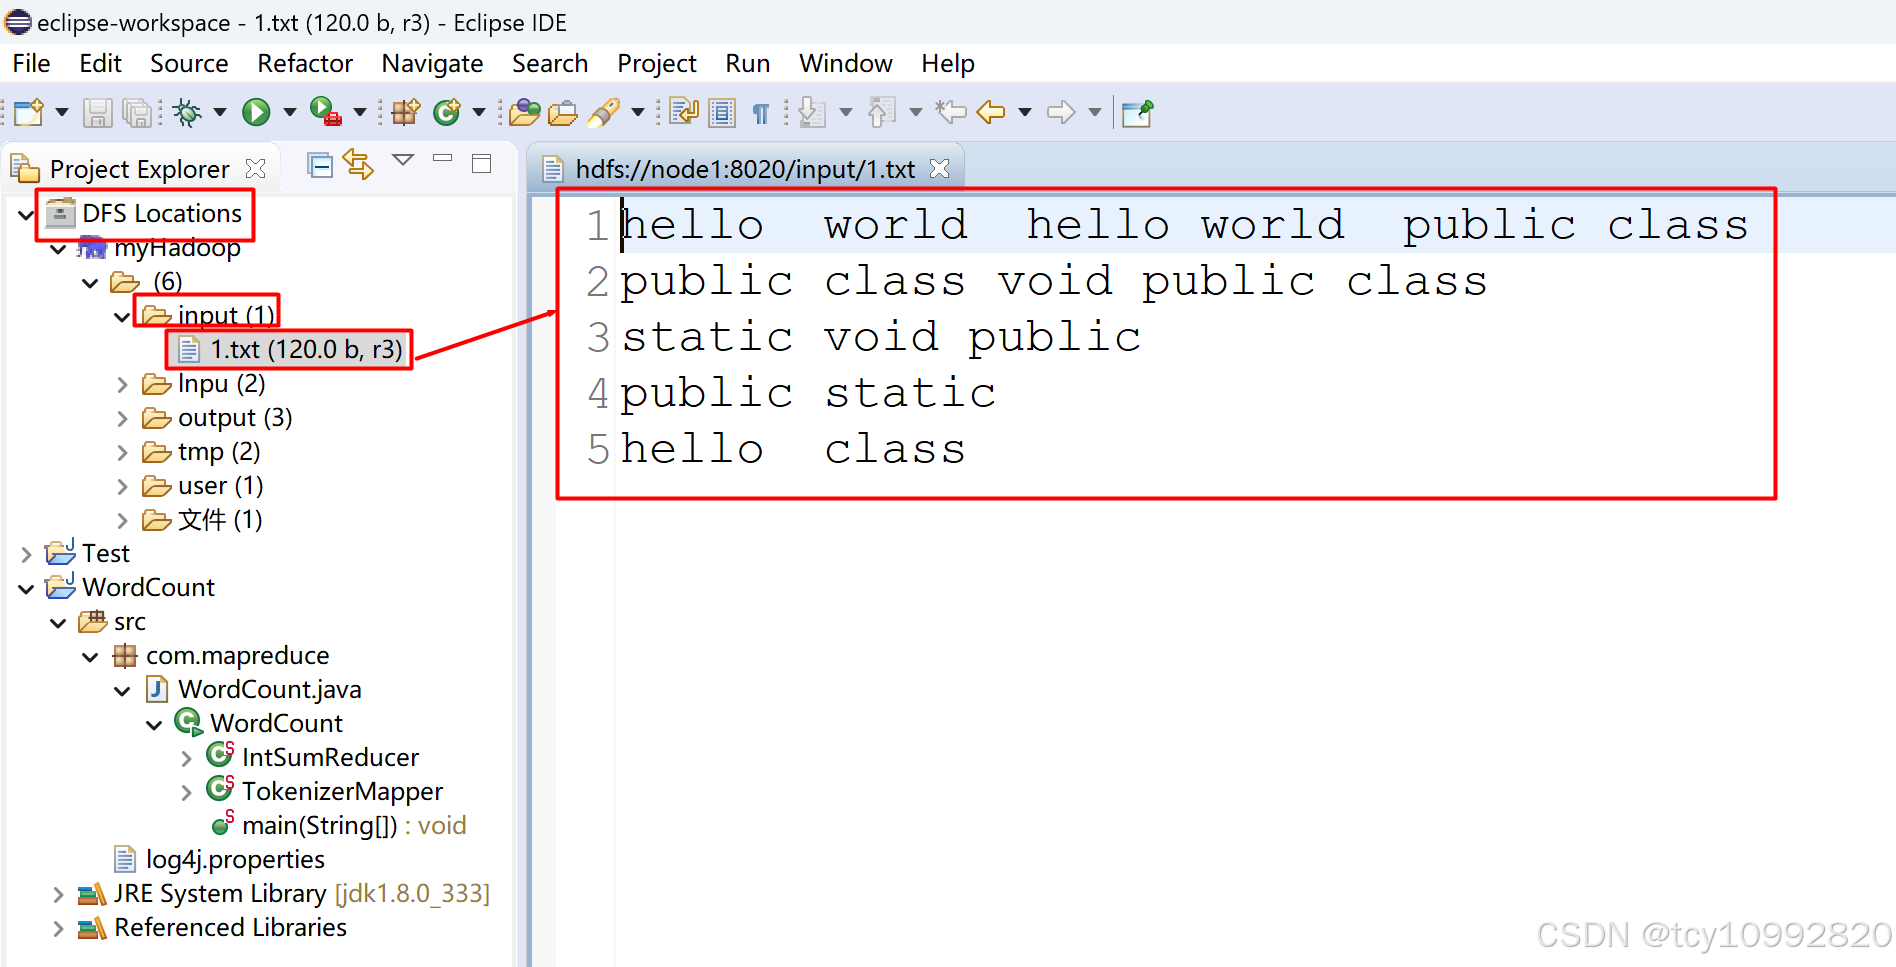Collapse the WordCount project tree

[25, 587]
